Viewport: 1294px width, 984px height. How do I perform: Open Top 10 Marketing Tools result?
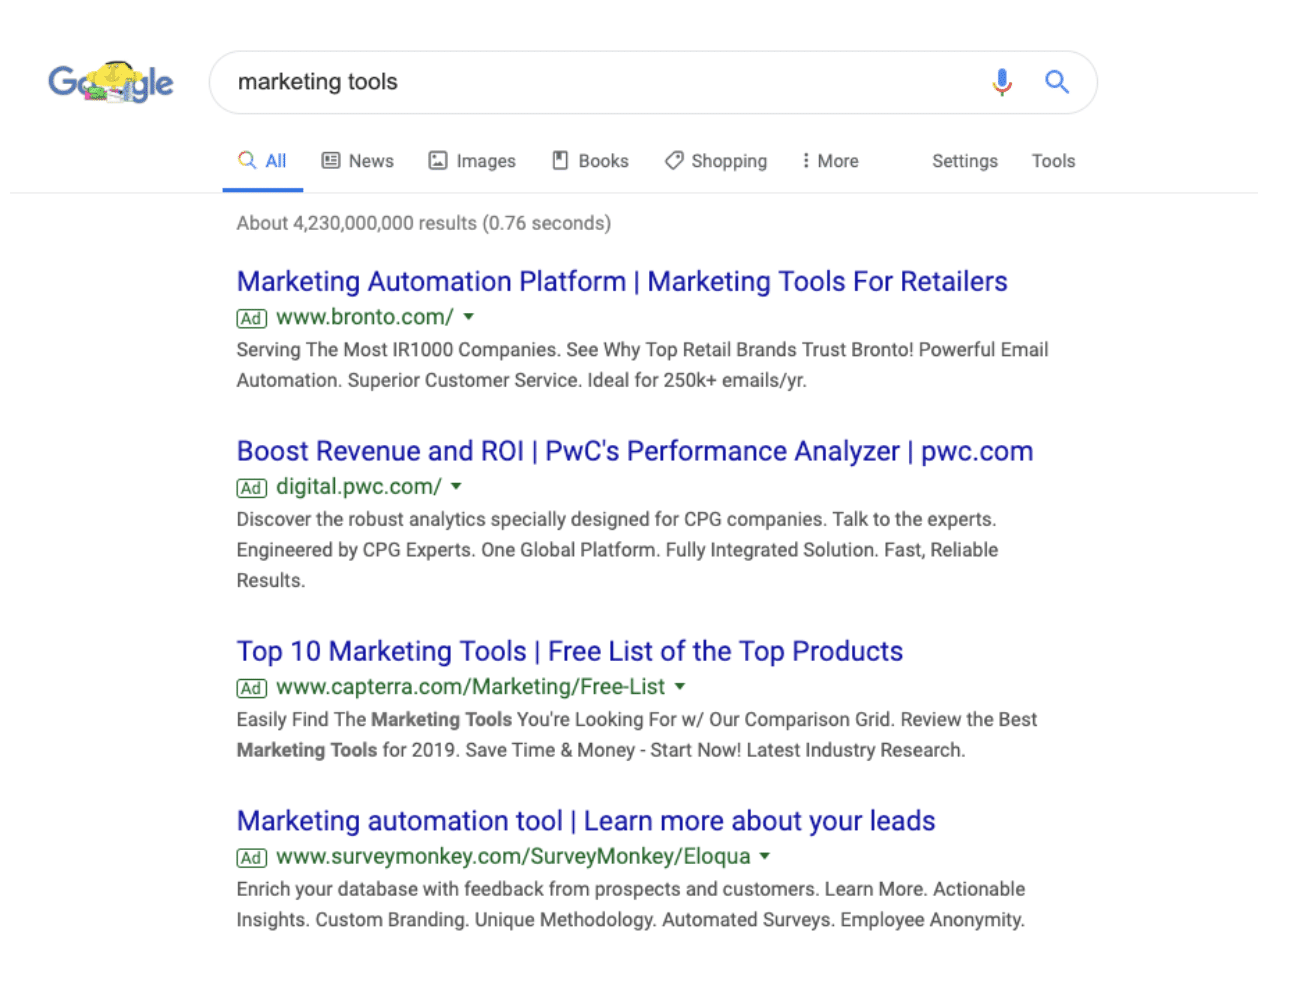tap(570, 652)
